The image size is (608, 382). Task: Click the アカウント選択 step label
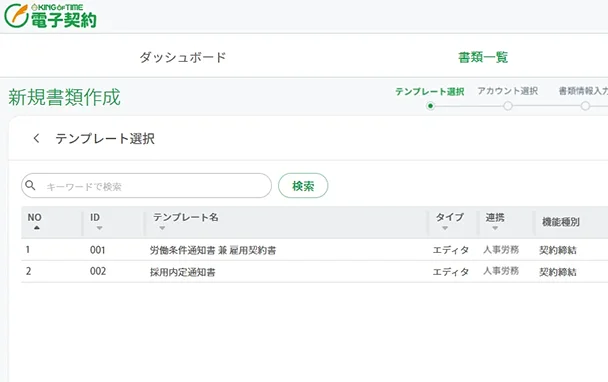click(508, 91)
